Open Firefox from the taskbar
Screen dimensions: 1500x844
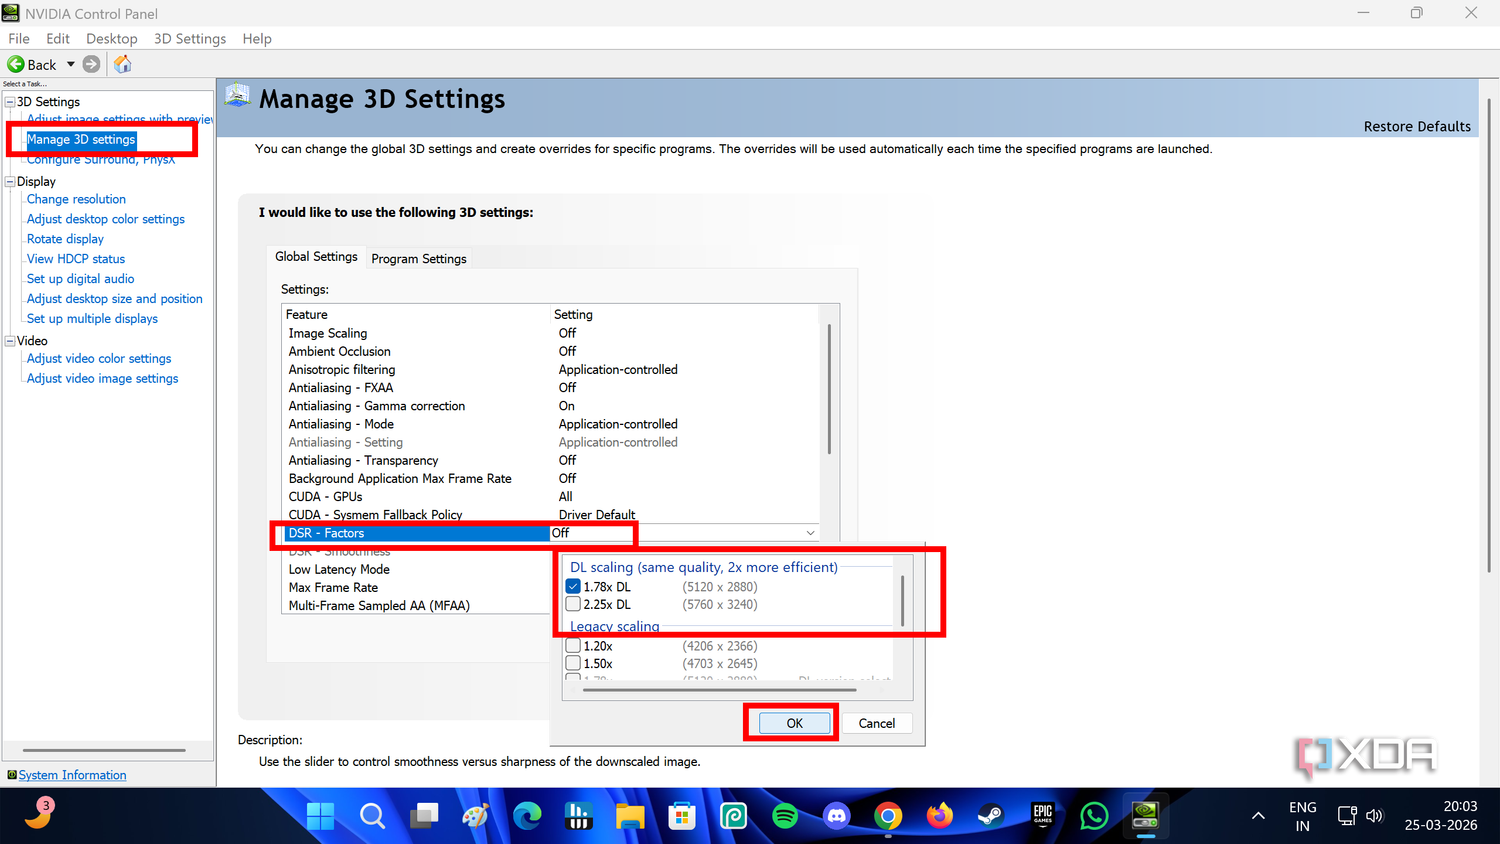[x=940, y=816]
